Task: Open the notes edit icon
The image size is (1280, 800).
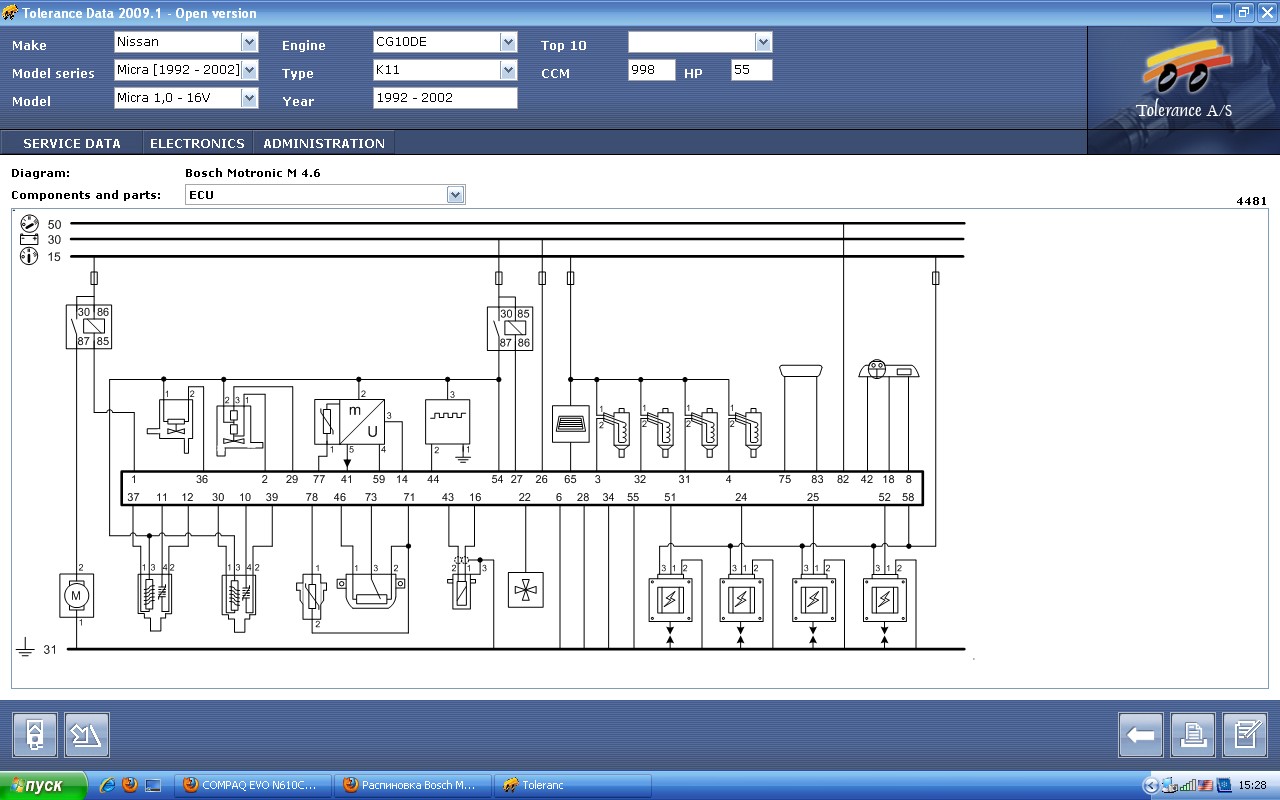Action: 1245,735
